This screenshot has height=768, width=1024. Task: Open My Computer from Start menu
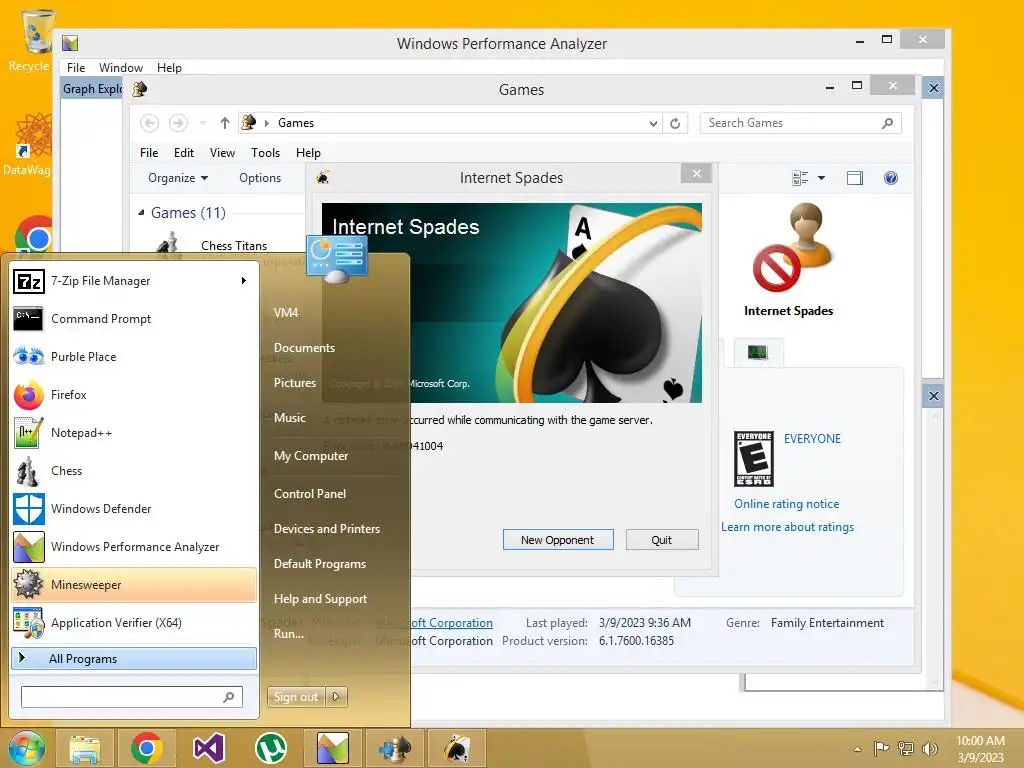point(311,456)
